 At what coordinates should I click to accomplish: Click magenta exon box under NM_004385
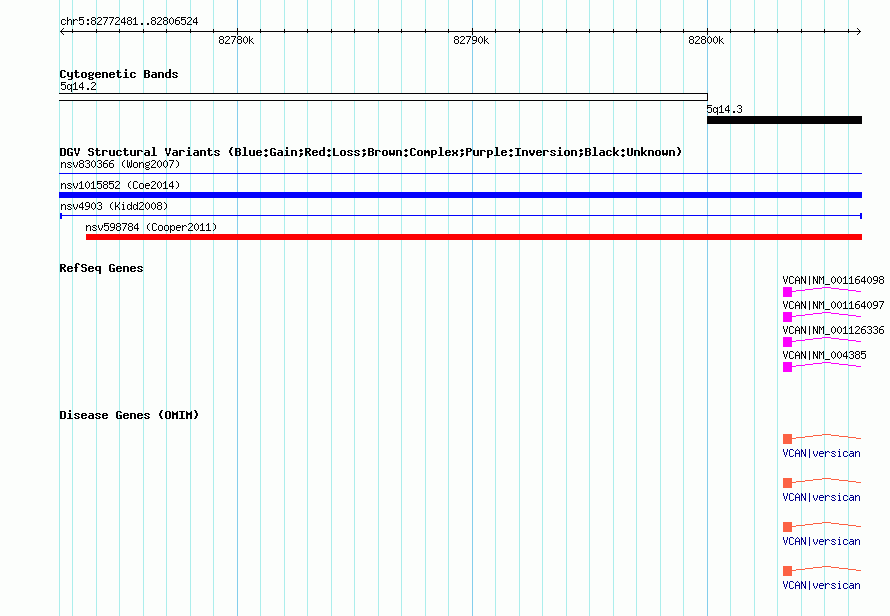click(x=787, y=367)
